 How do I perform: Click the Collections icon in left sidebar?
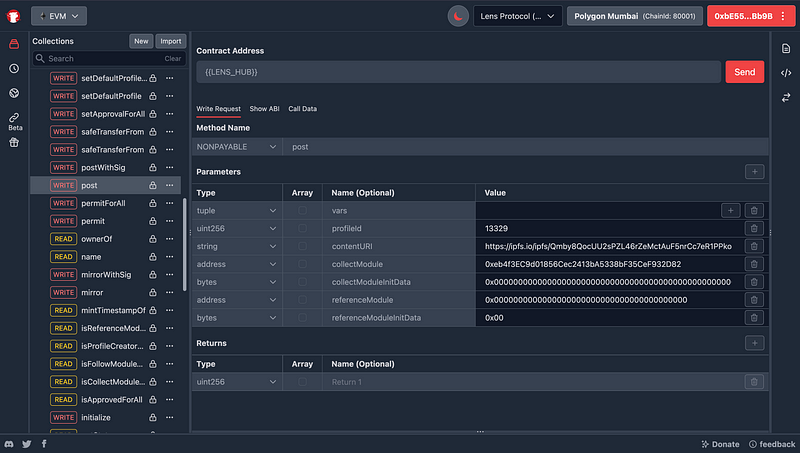tap(14, 45)
